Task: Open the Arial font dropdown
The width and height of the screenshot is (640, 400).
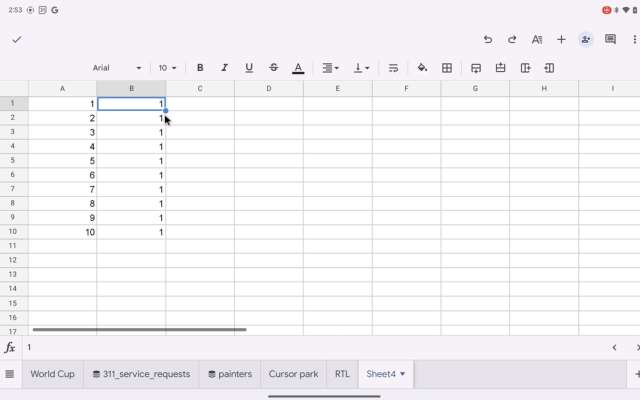Action: tap(117, 68)
